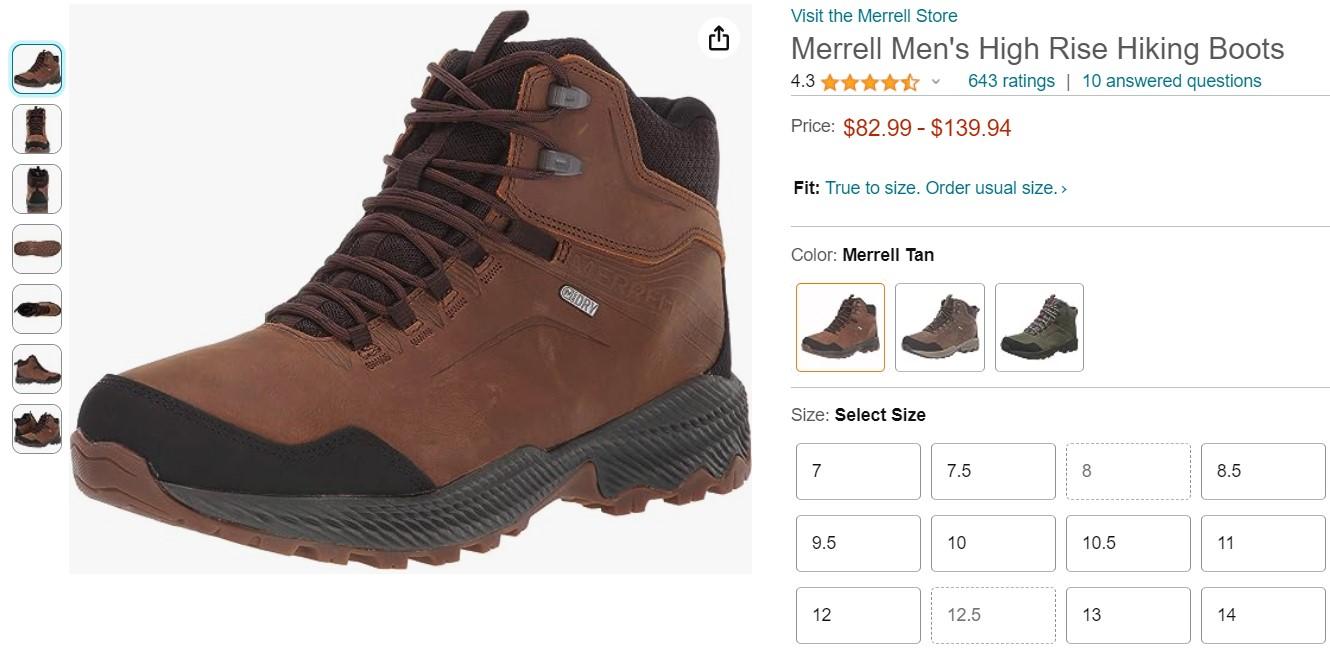1330x653 pixels.
Task: Click the share icon on product image
Action: pyautogui.click(x=718, y=39)
